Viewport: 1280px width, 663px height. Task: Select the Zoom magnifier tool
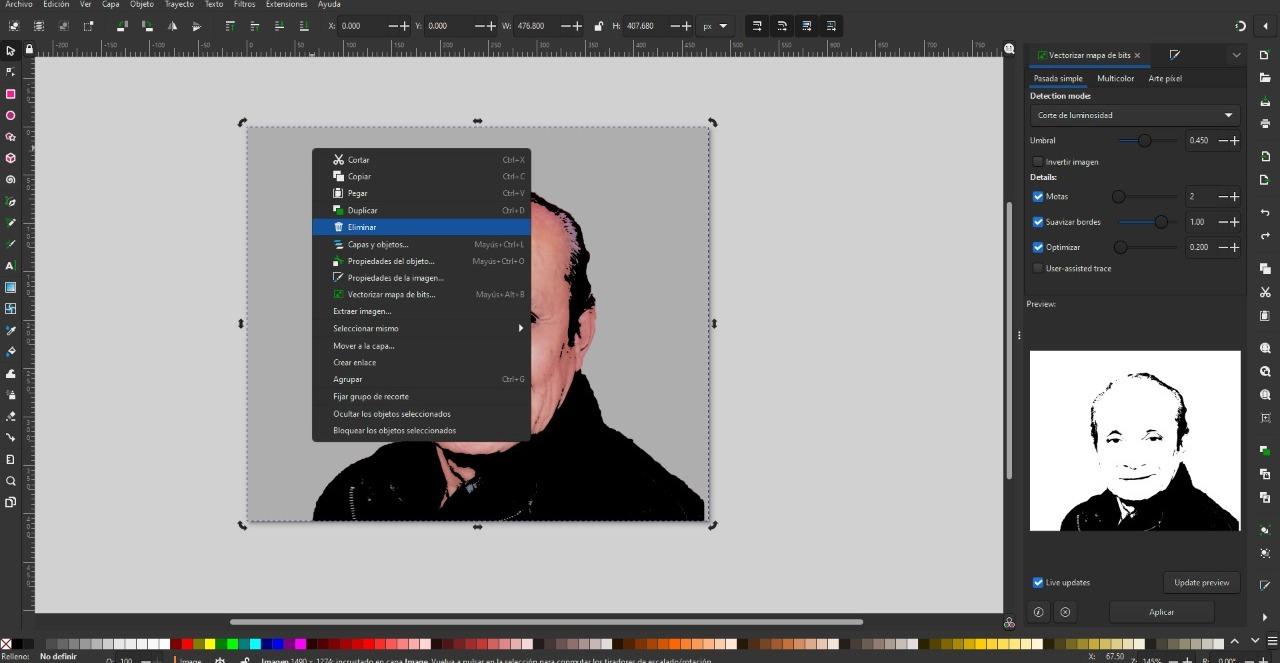coord(10,481)
